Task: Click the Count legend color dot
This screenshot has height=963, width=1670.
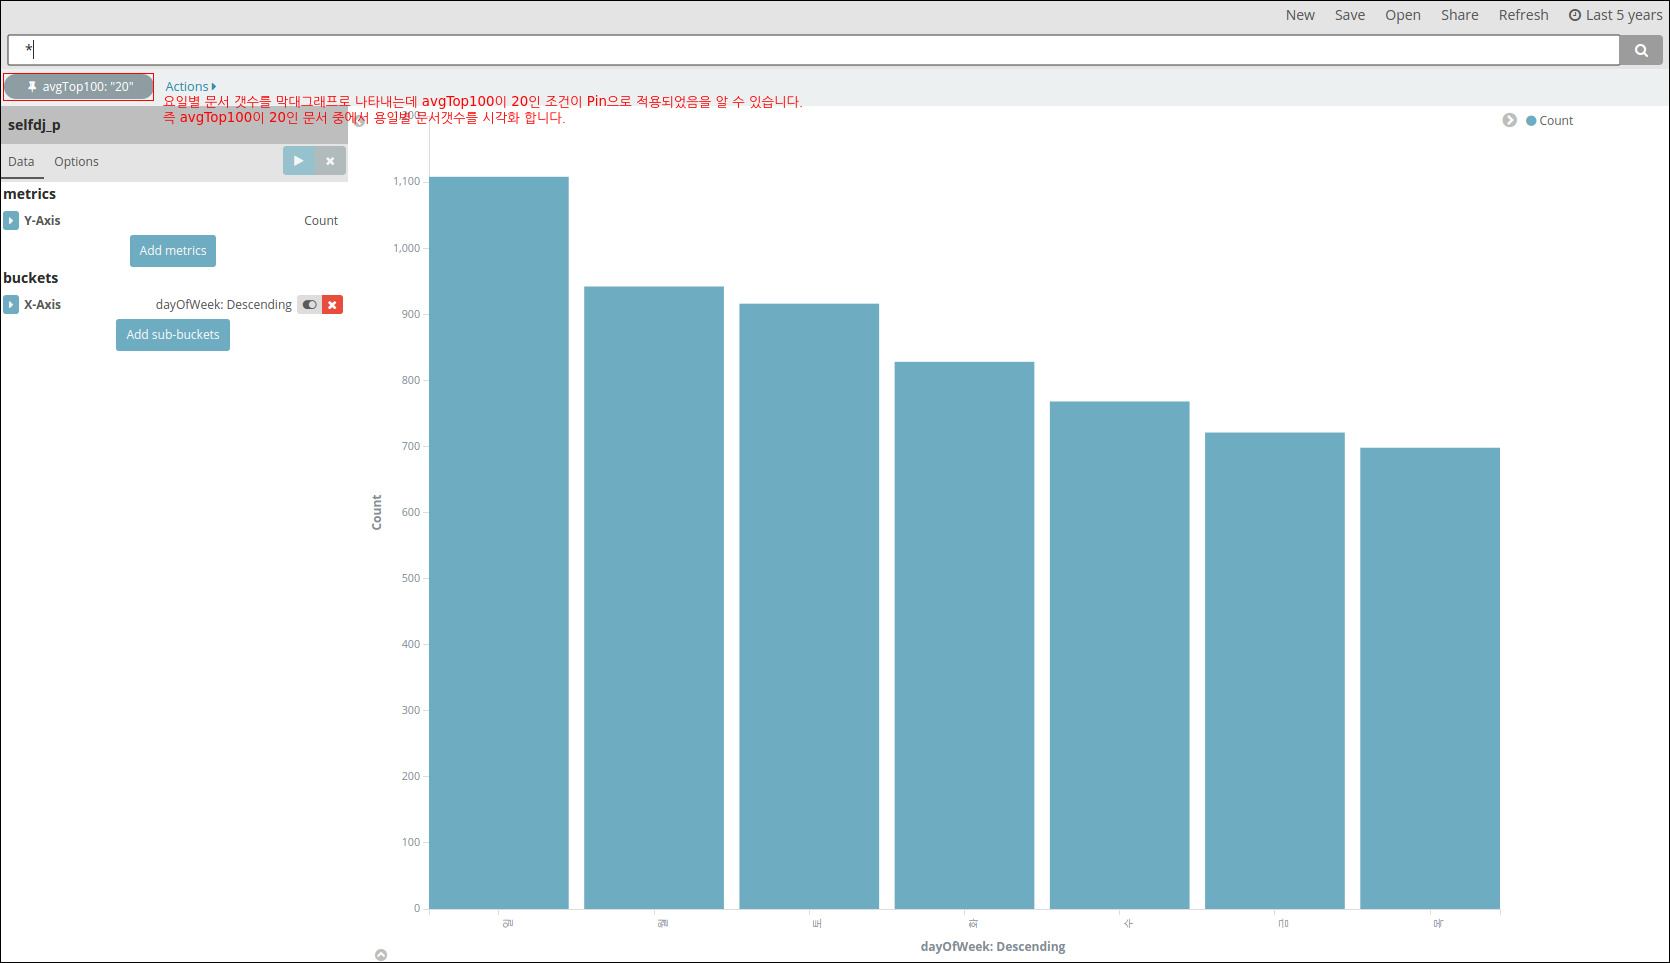Action: tap(1531, 121)
